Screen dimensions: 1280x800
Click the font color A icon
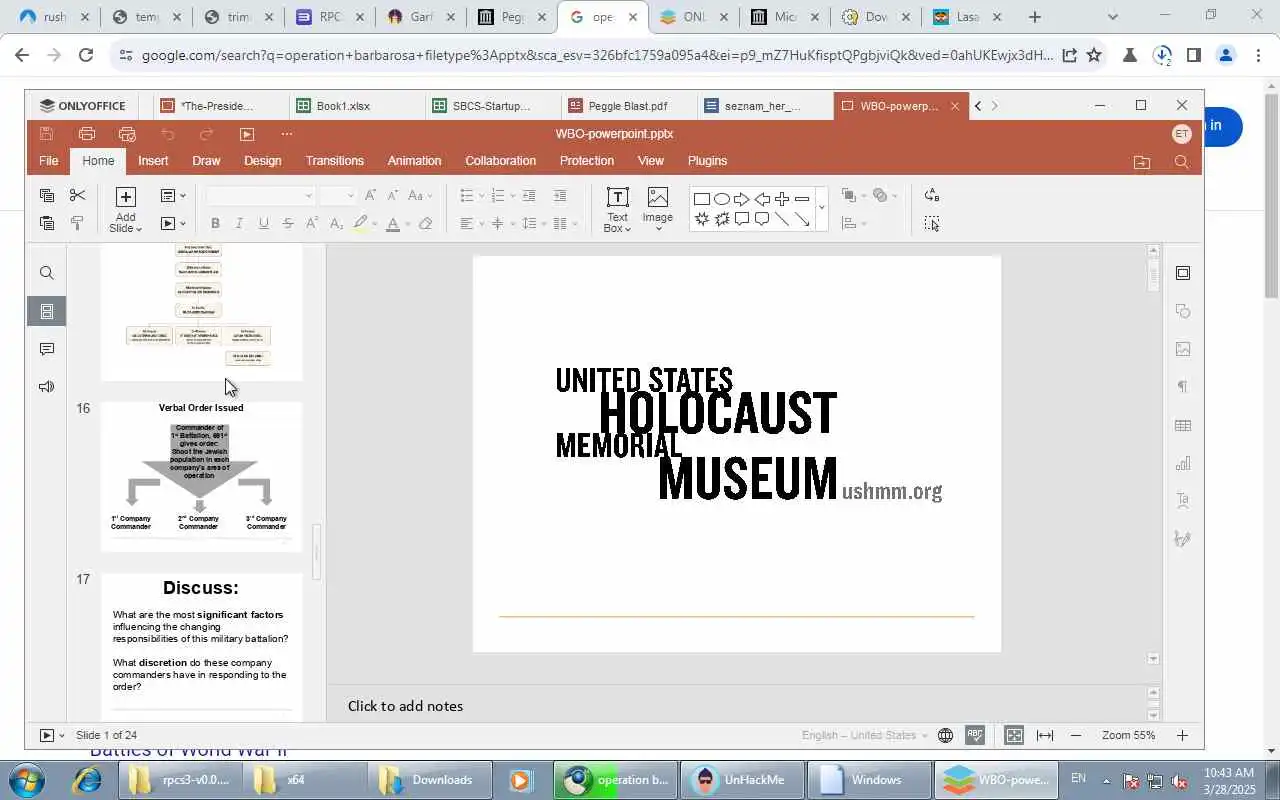coord(393,224)
